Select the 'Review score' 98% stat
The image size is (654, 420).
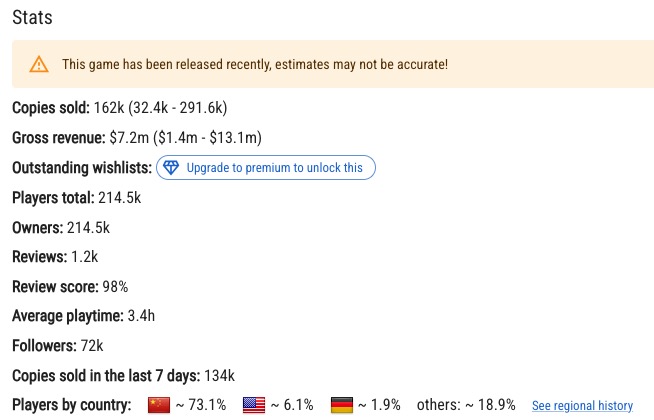(70, 287)
